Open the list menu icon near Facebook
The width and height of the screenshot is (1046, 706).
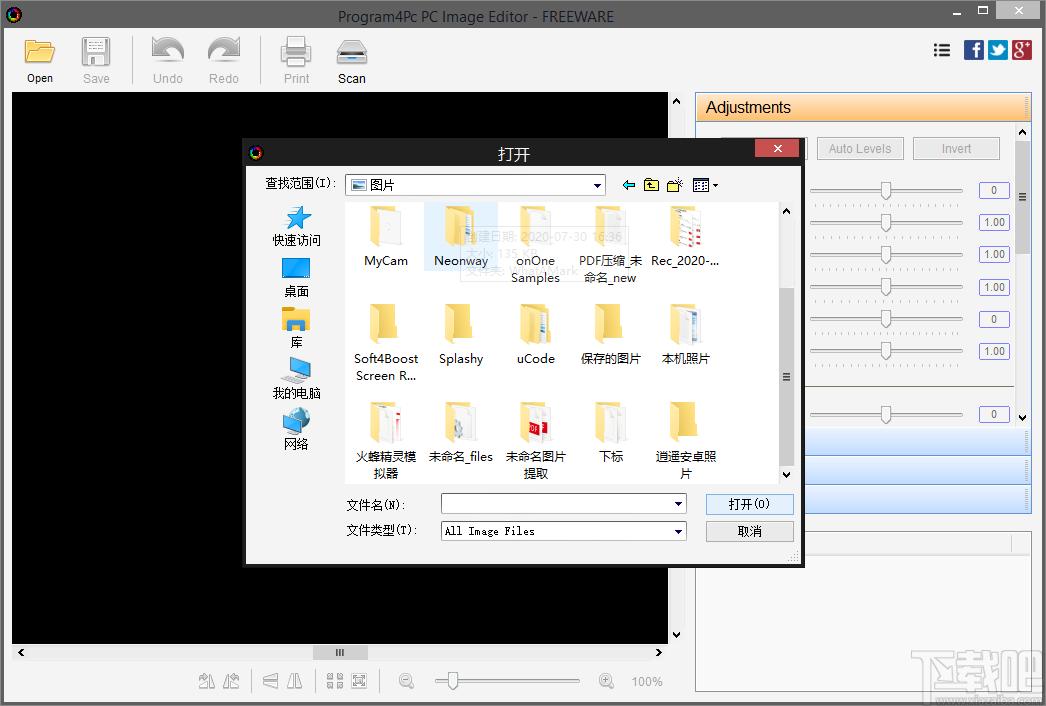tap(941, 50)
